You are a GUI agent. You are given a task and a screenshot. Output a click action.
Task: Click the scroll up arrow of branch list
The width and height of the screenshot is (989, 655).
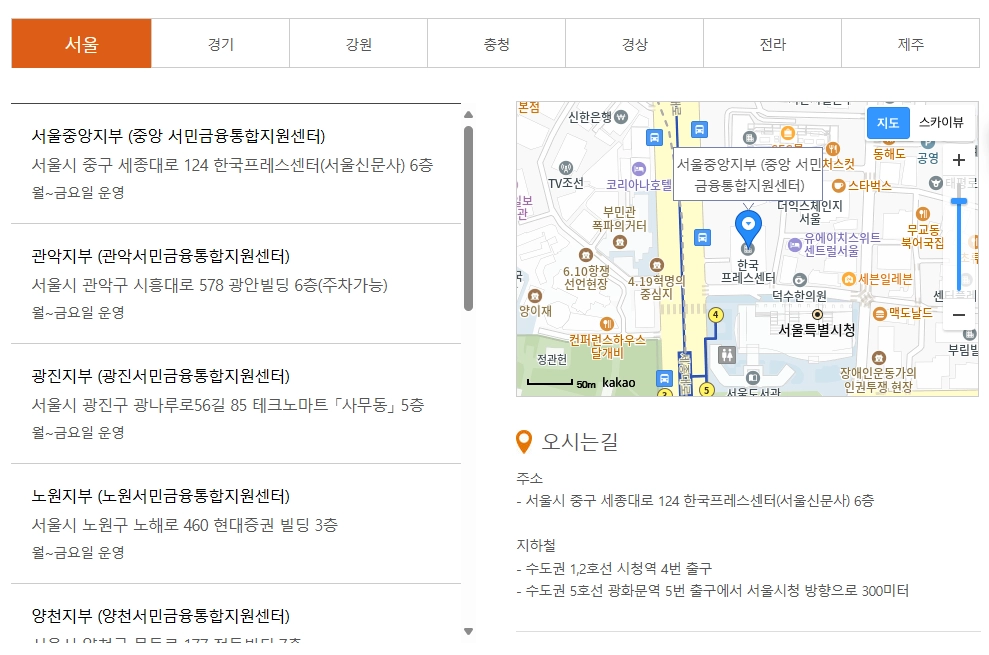pyautogui.click(x=468, y=115)
